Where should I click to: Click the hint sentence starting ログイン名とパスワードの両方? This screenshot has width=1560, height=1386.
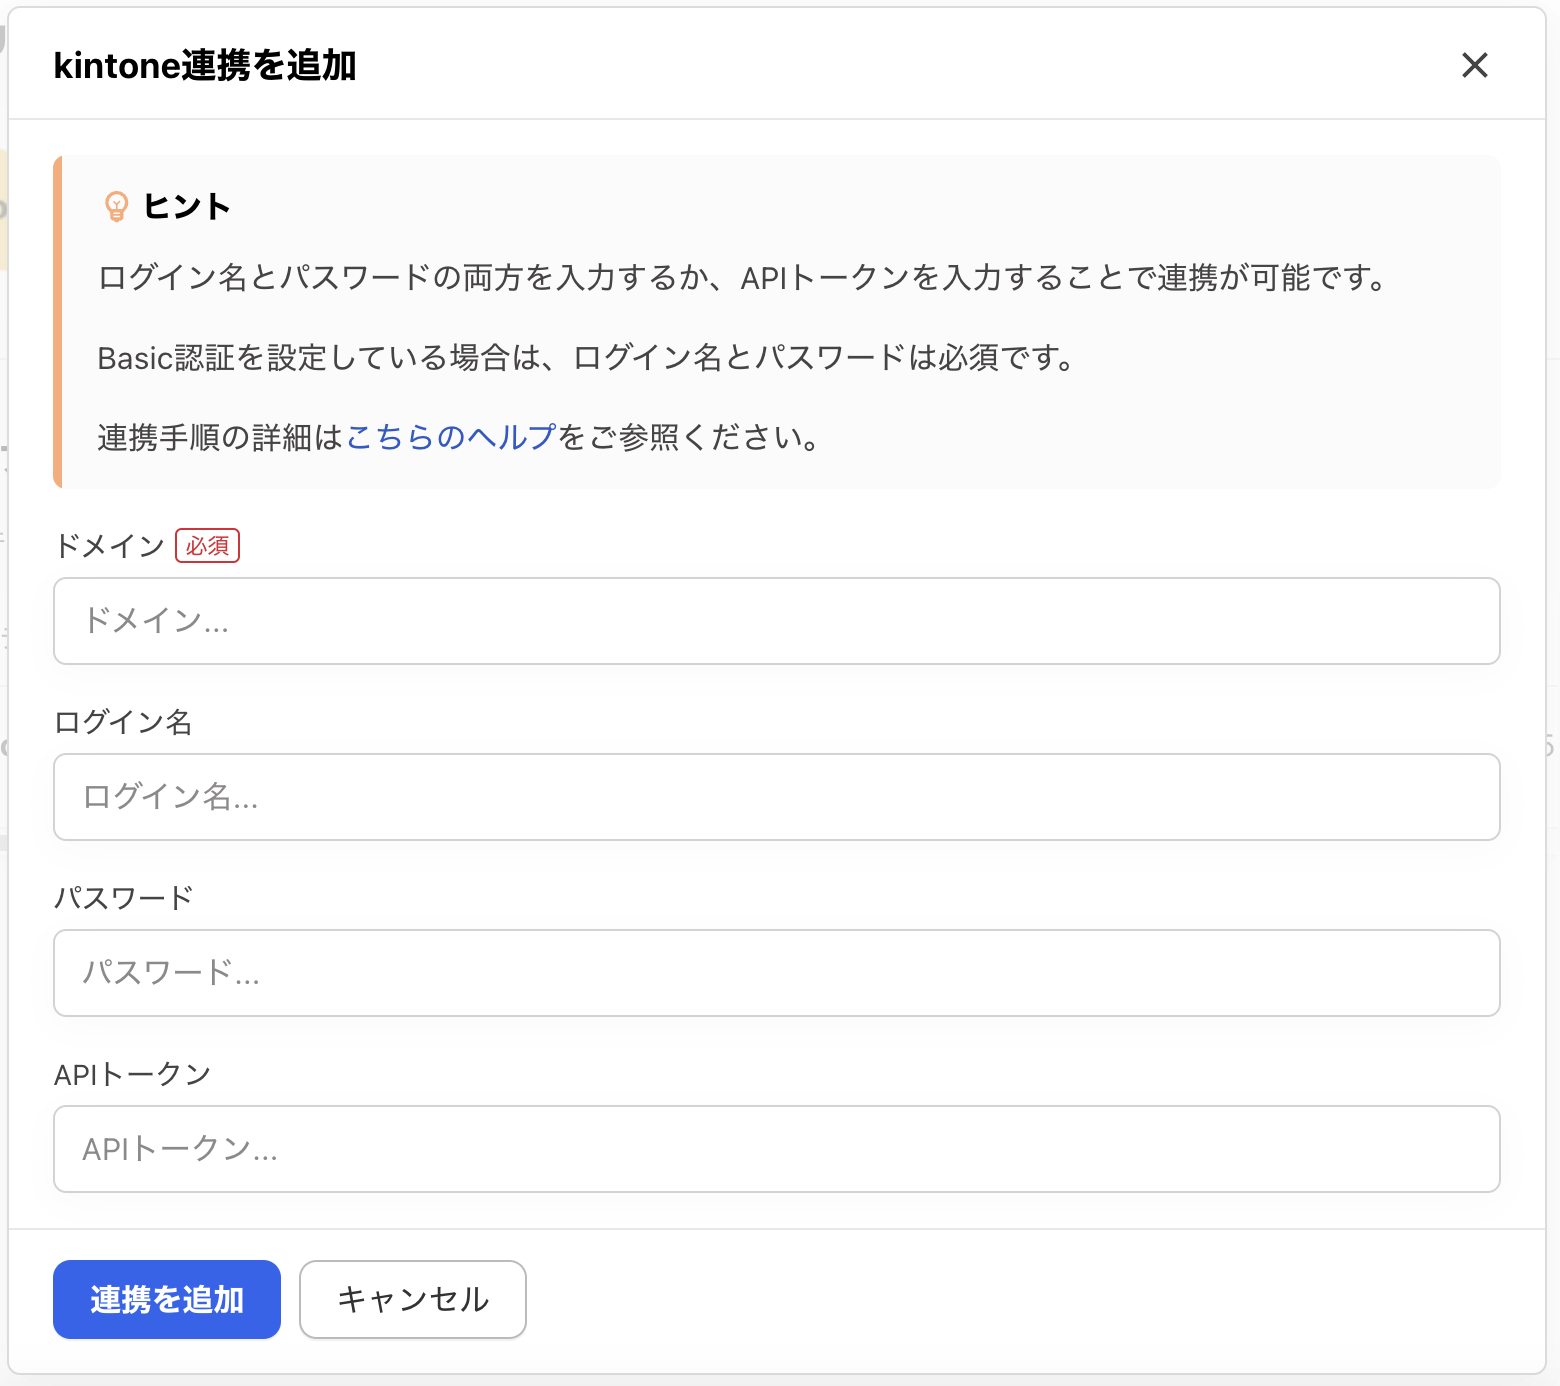pyautogui.click(x=743, y=277)
